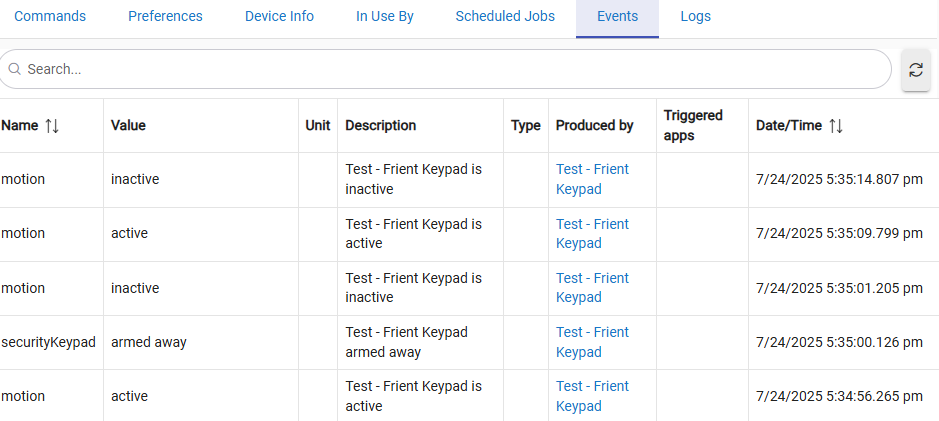The width and height of the screenshot is (939, 421).
Task: Follow Frient Keypad link for 5:35:09.799 pm event
Action: pyautogui.click(x=592, y=234)
